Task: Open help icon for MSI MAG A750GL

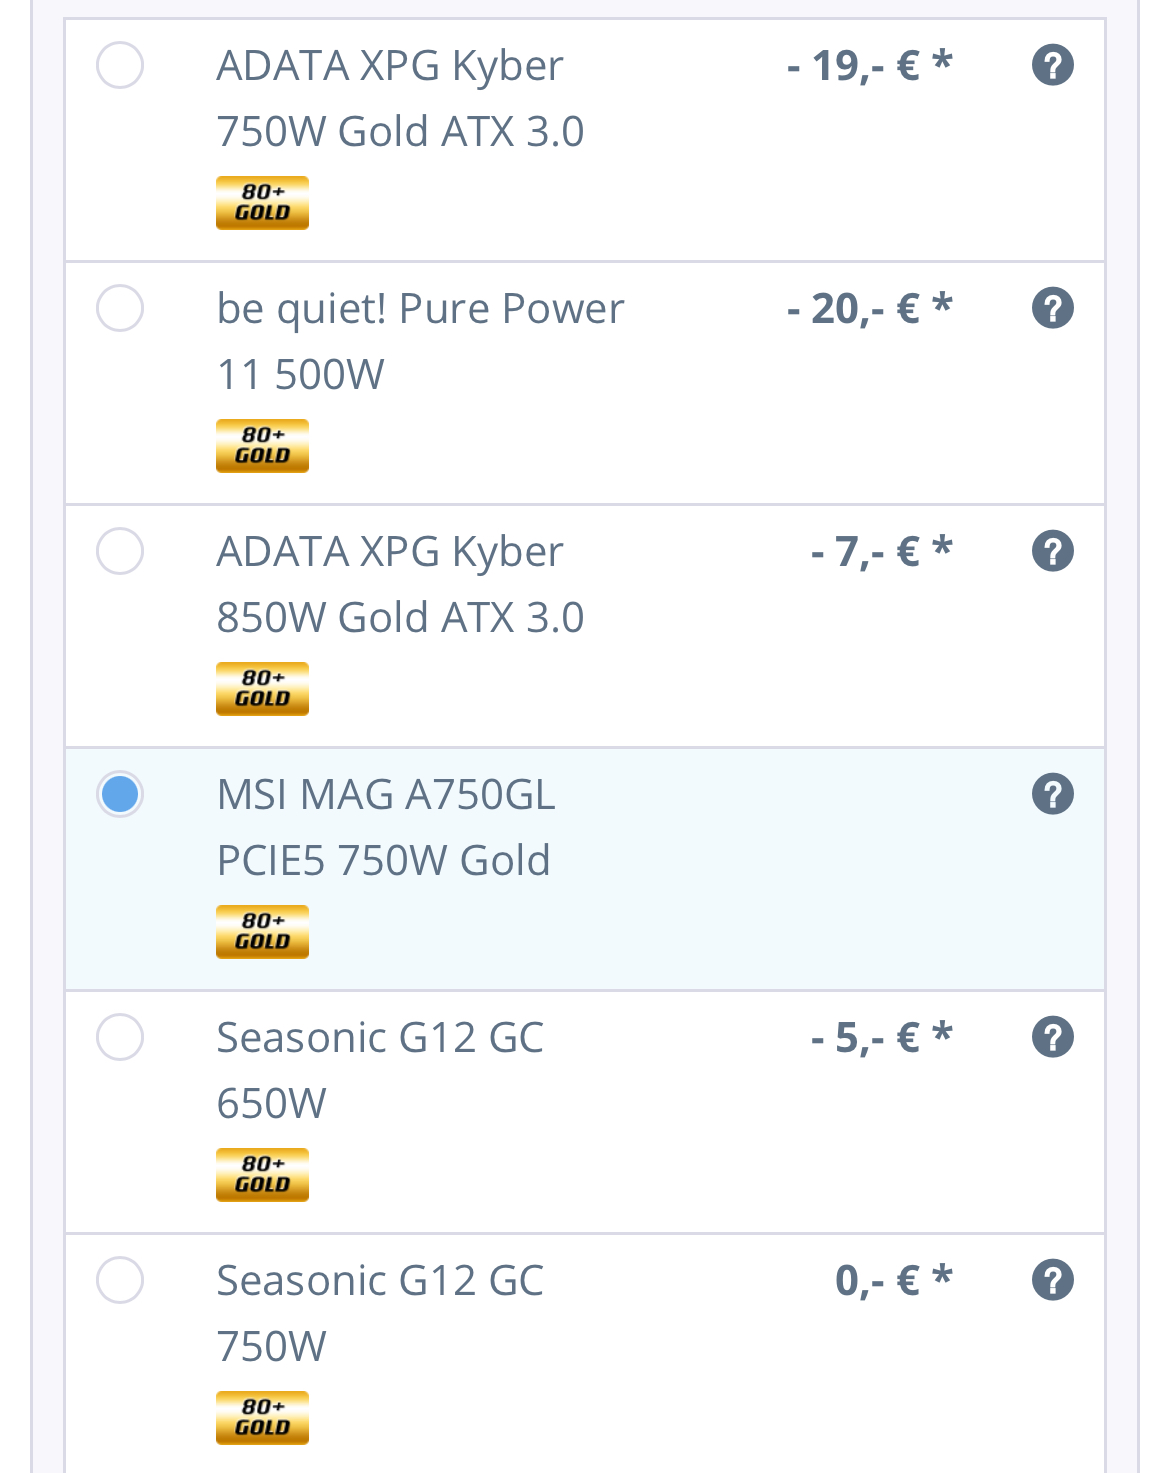Action: [1052, 794]
